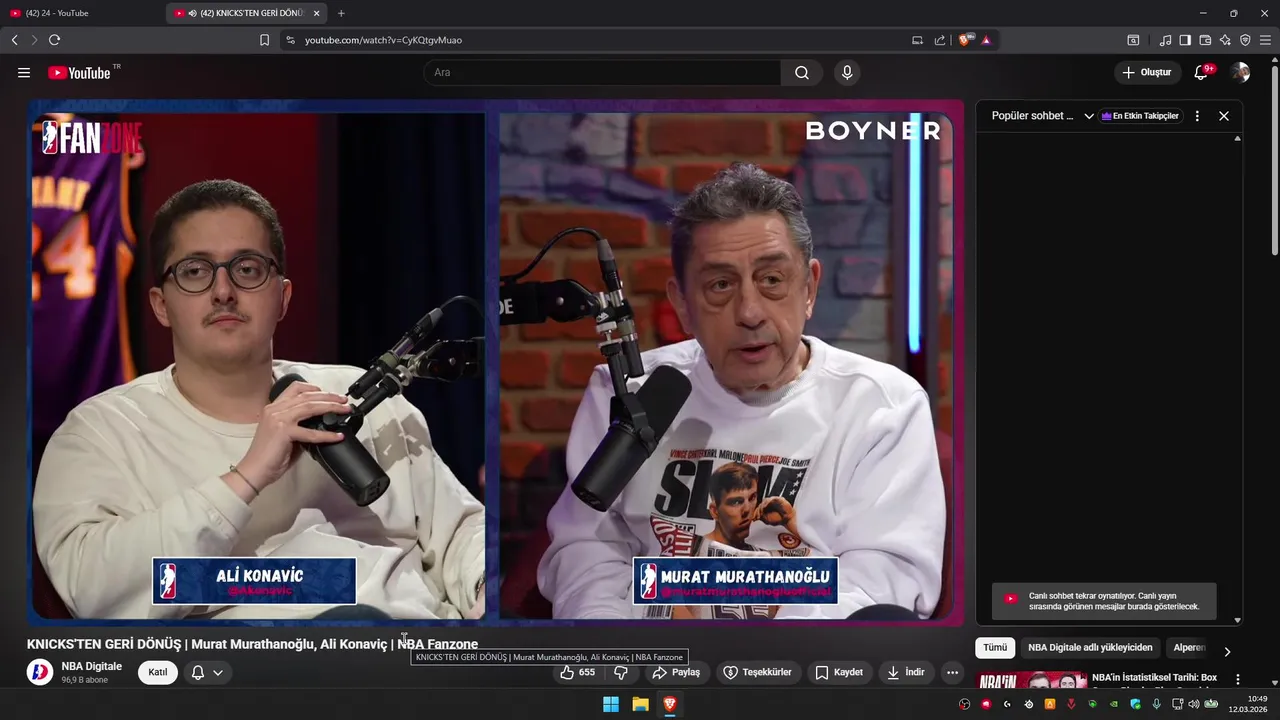Open 'NBA'in İstatistiksel Tarihi' video thumbnail
The width and height of the screenshot is (1280, 720).
[1031, 681]
